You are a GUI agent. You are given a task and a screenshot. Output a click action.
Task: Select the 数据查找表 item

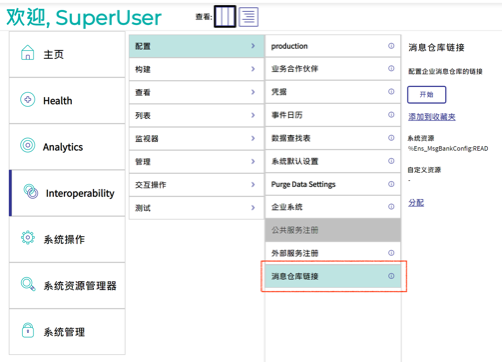click(333, 138)
